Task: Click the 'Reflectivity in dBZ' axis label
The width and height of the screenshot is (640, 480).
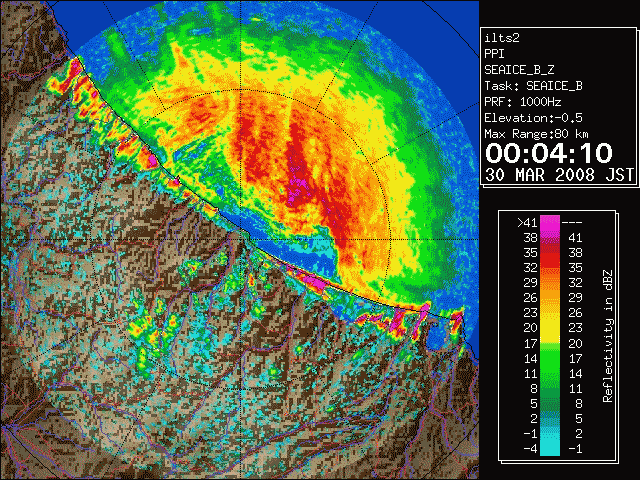Action: tap(607, 336)
